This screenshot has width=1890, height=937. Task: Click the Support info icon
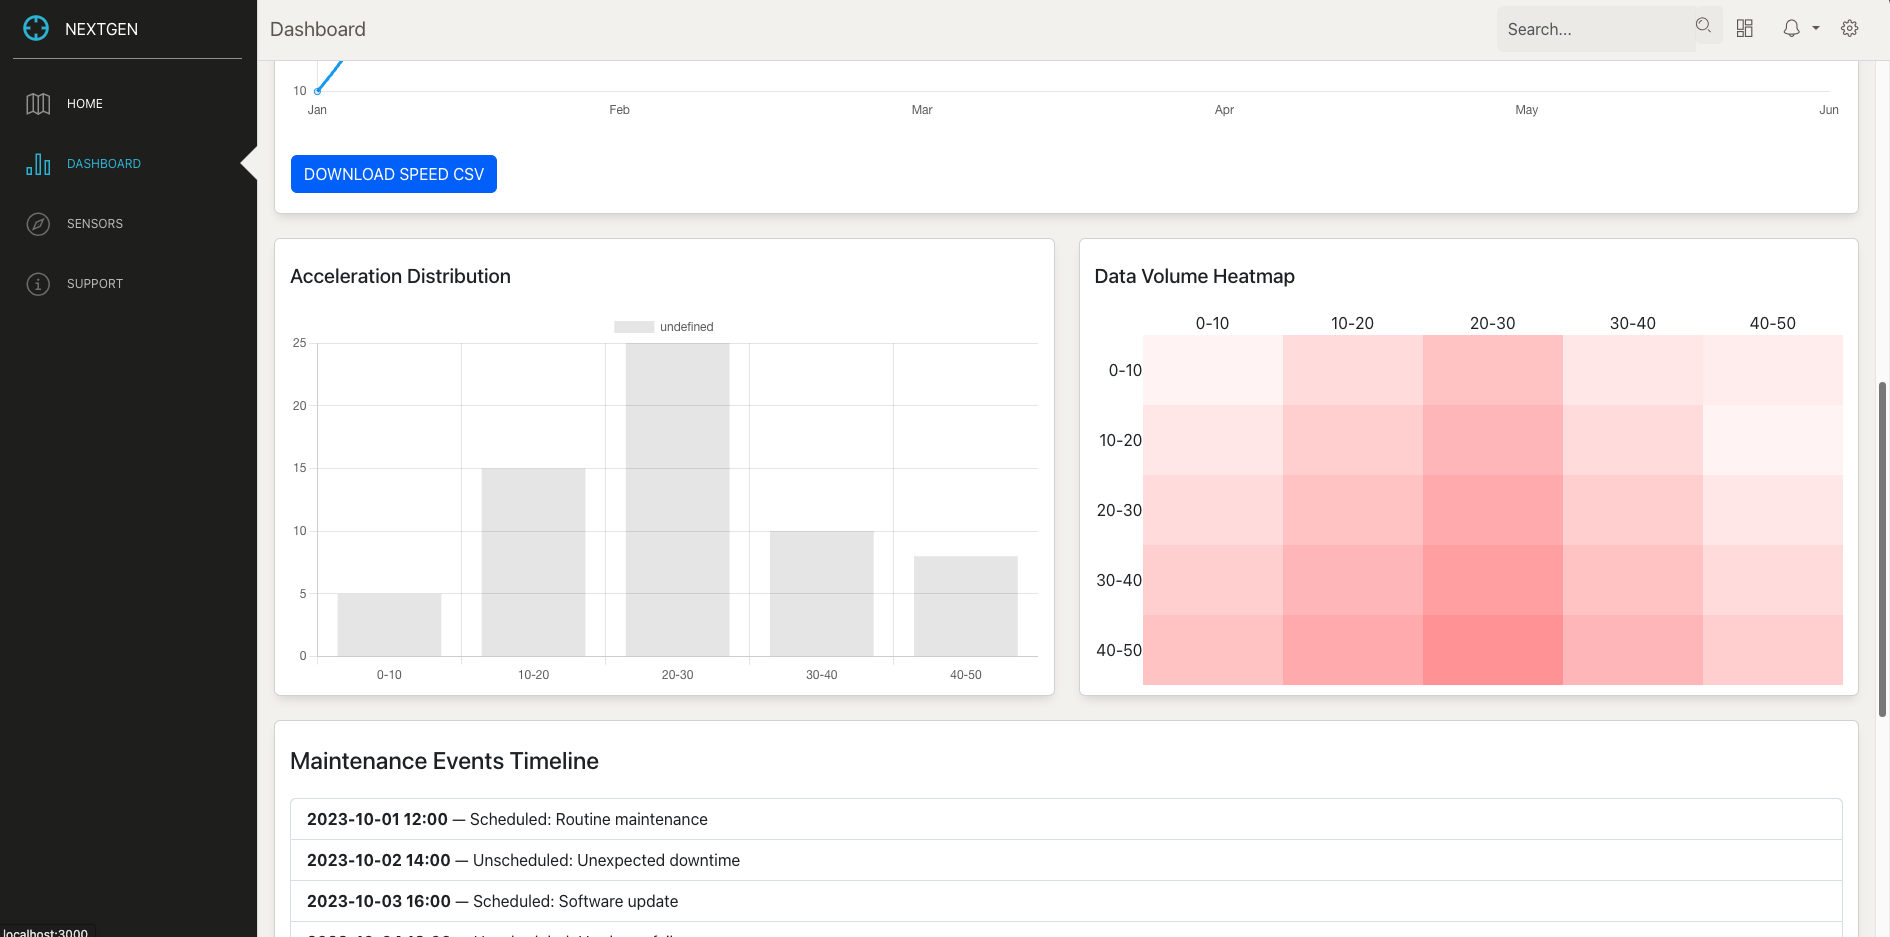pyautogui.click(x=38, y=284)
